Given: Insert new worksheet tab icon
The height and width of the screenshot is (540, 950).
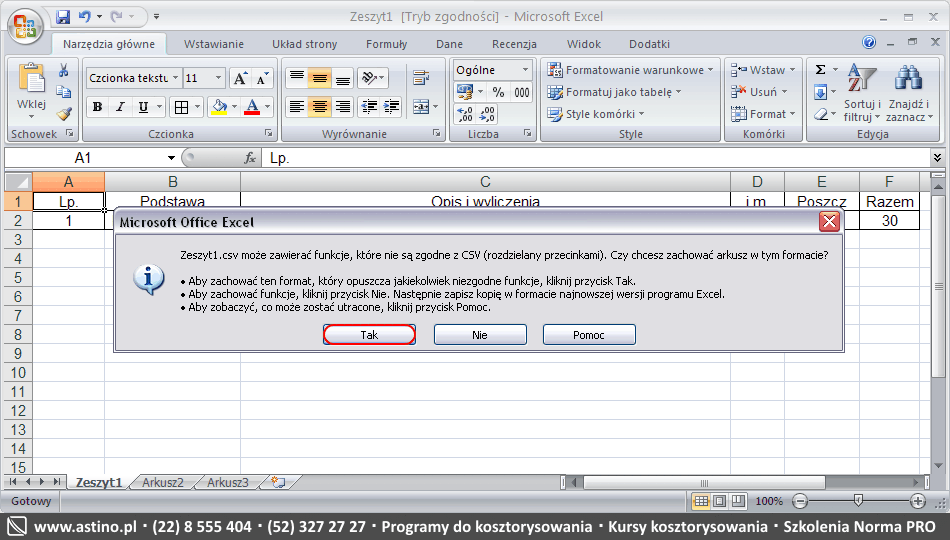Looking at the screenshot, I should 278,482.
